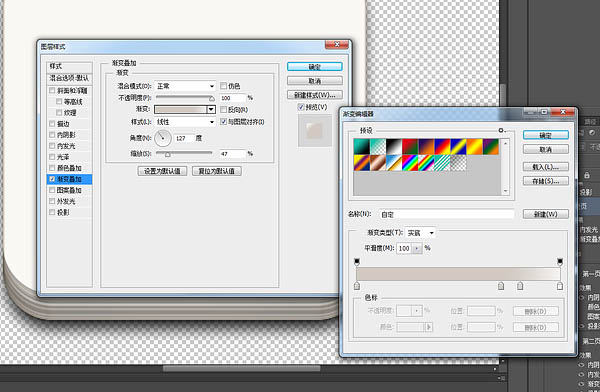Uncheck the 与图层对齐 checkbox

(x=223, y=122)
